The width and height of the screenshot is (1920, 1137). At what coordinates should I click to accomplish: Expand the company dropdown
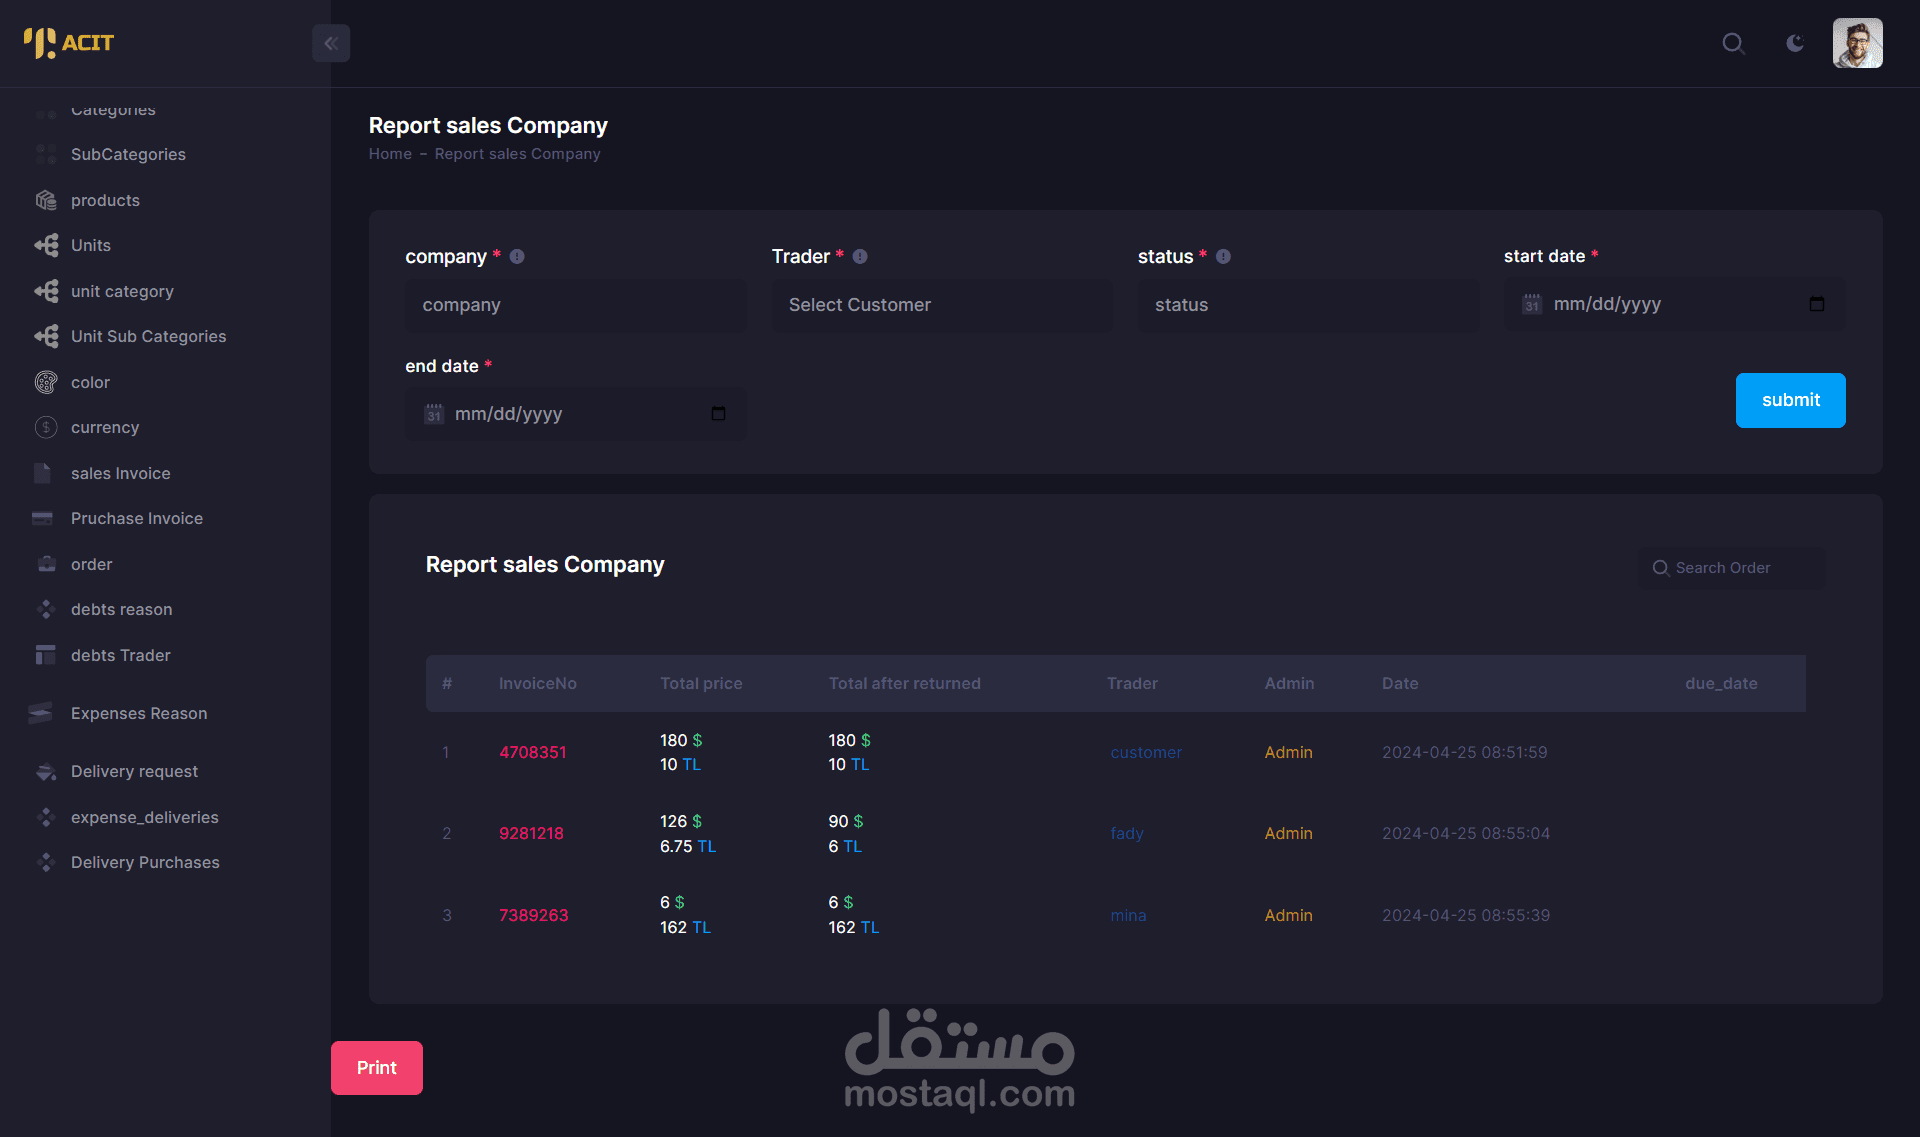click(575, 305)
